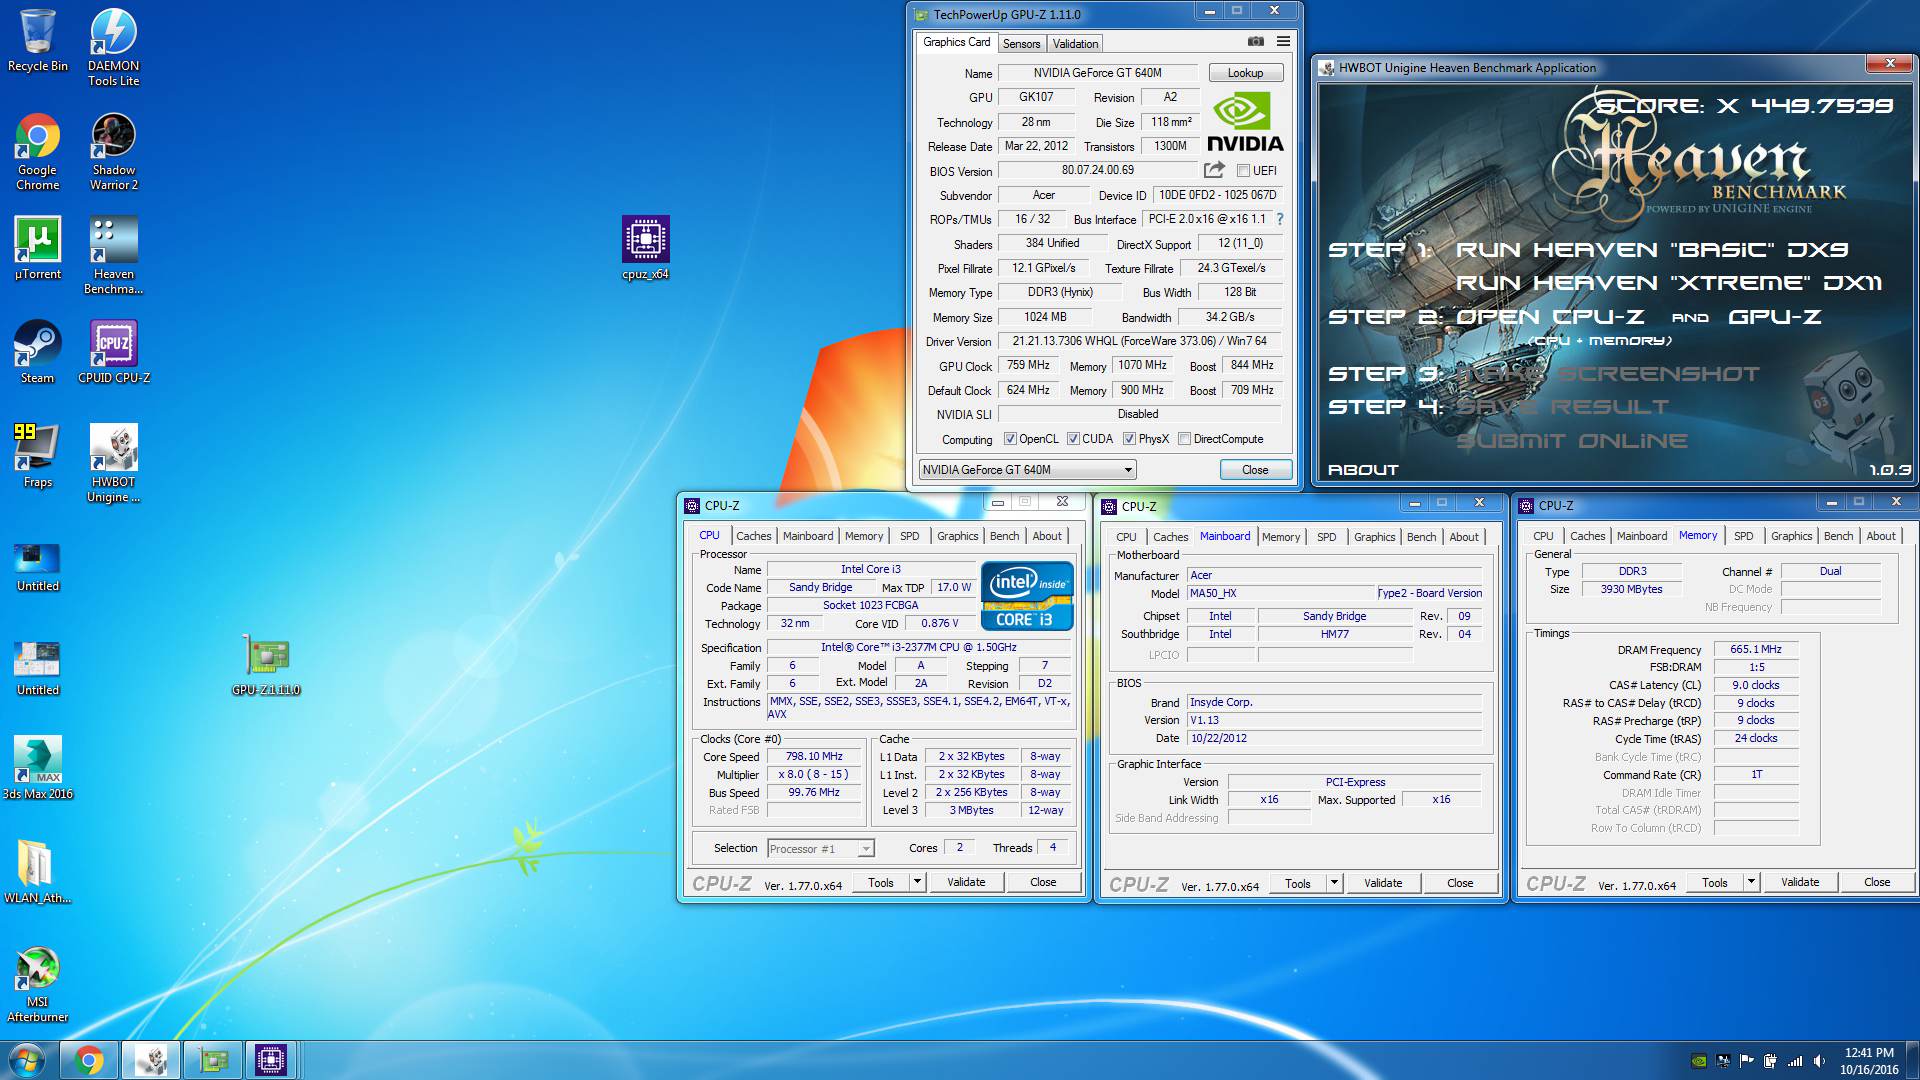This screenshot has height=1080, width=1920.
Task: Click RUN HEAVEN "BASIC" DX9 option
Action: (x=1651, y=250)
